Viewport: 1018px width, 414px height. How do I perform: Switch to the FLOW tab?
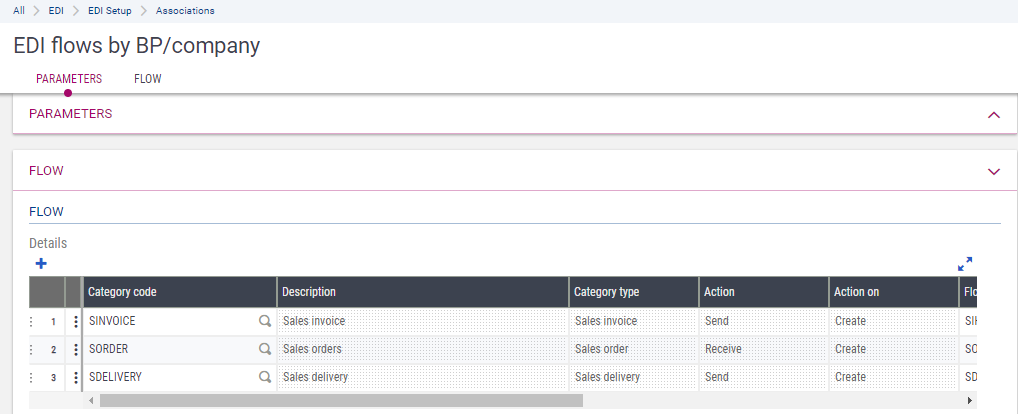coord(148,79)
